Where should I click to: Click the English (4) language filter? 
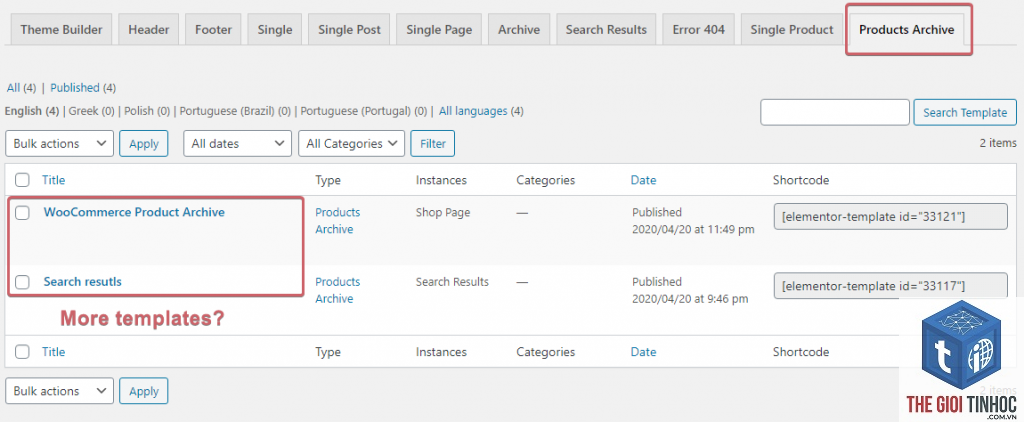coord(32,111)
